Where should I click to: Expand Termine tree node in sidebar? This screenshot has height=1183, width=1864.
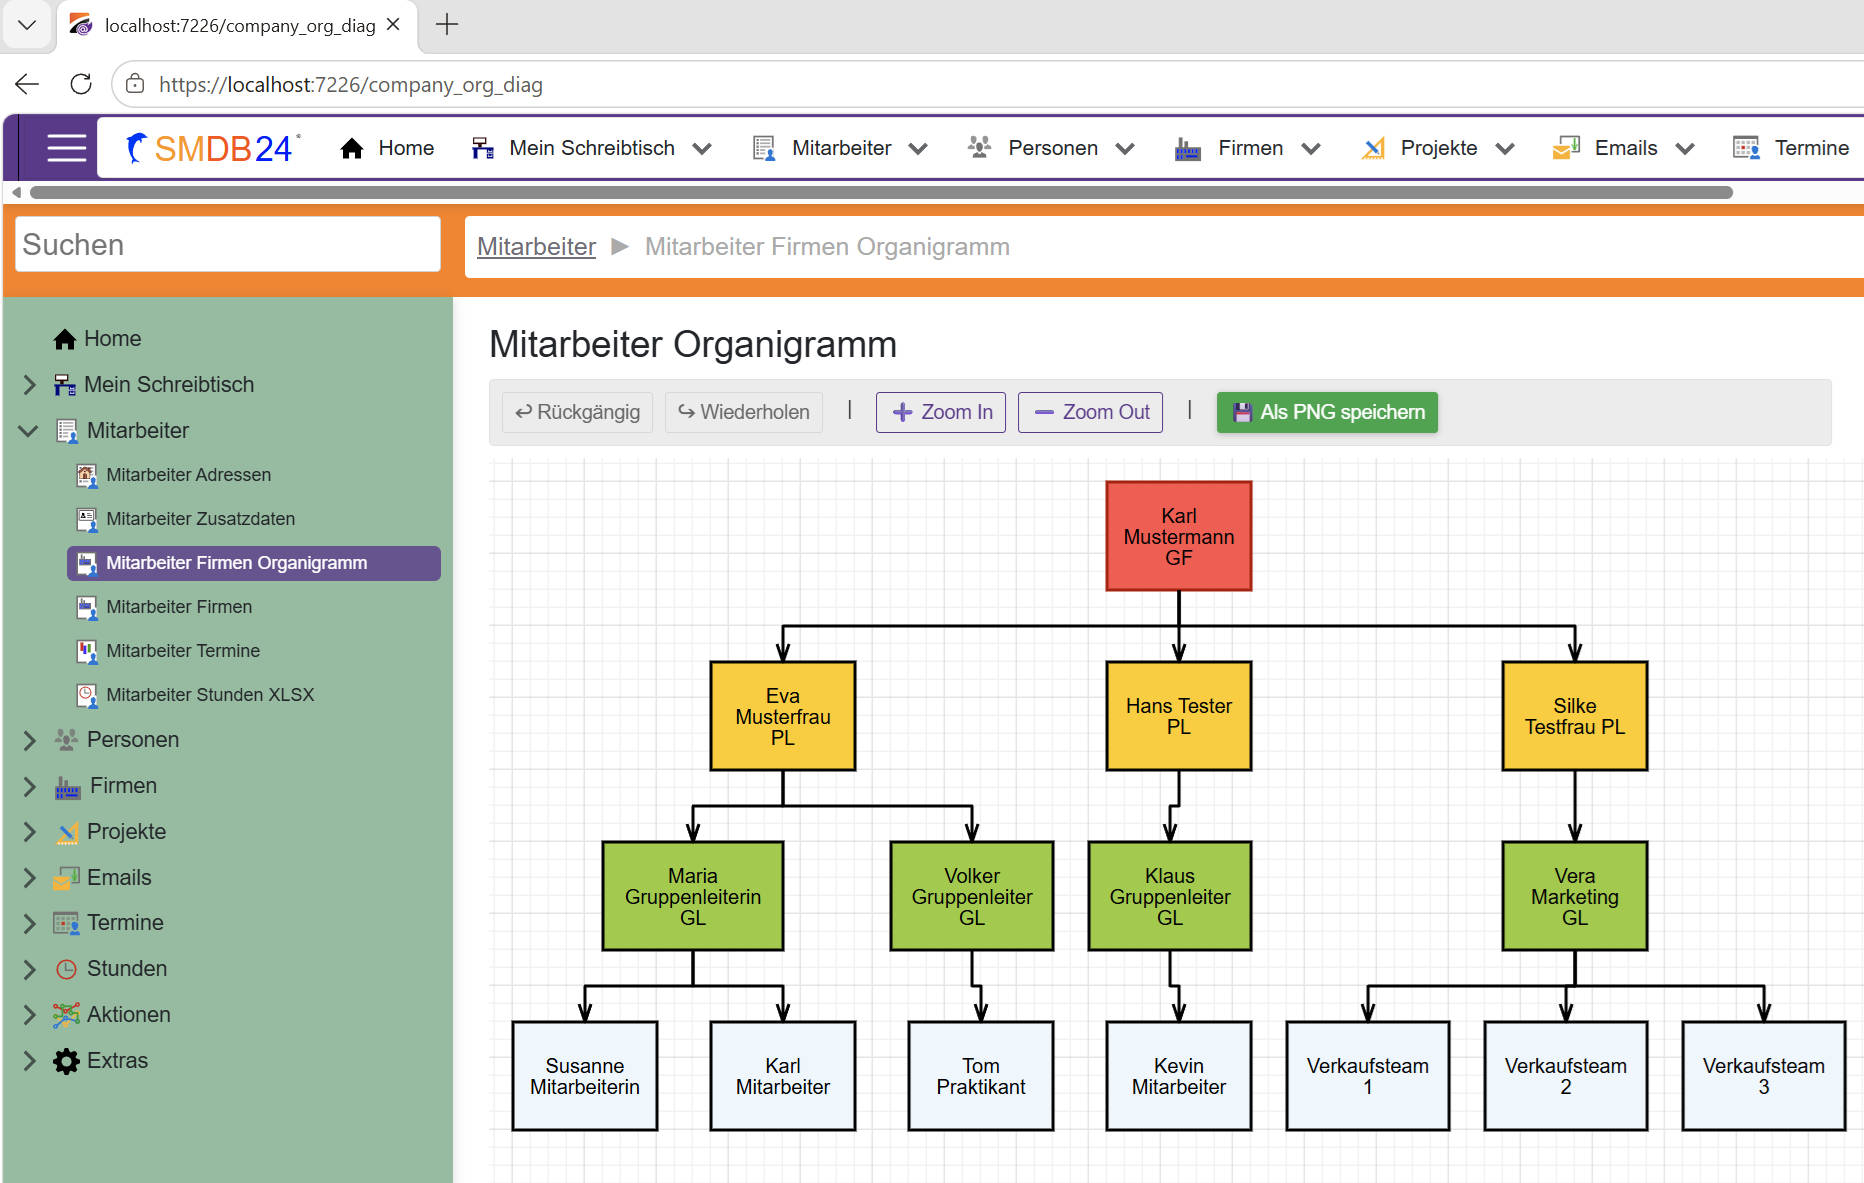pyautogui.click(x=29, y=923)
